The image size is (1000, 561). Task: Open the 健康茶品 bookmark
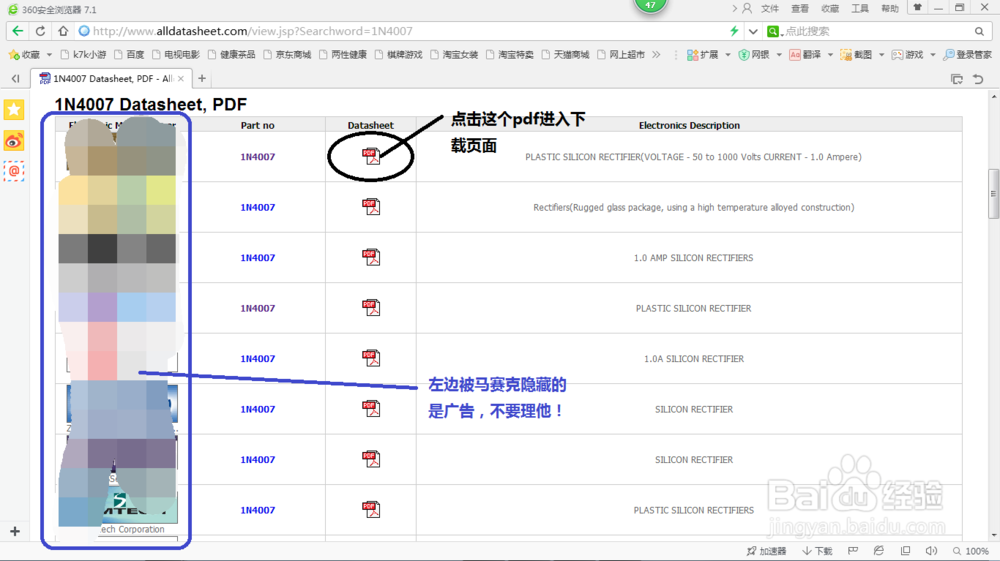point(231,55)
